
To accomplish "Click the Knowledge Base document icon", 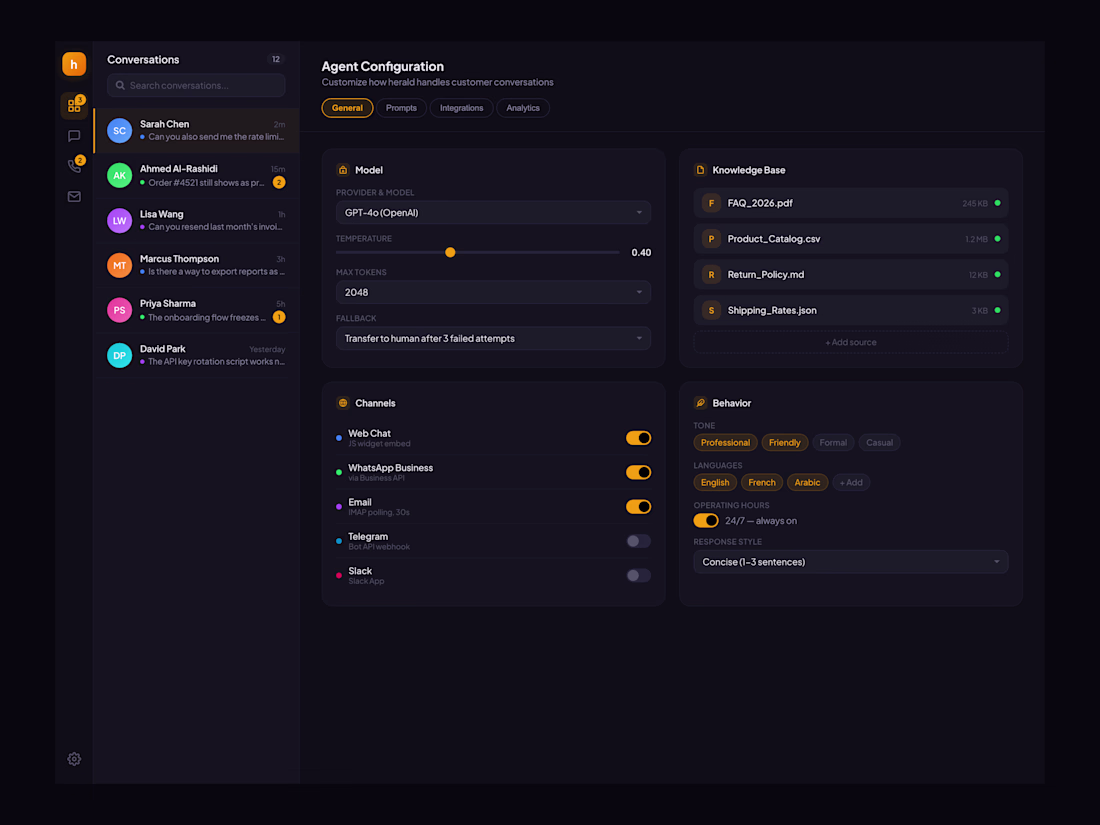I will click(x=700, y=170).
